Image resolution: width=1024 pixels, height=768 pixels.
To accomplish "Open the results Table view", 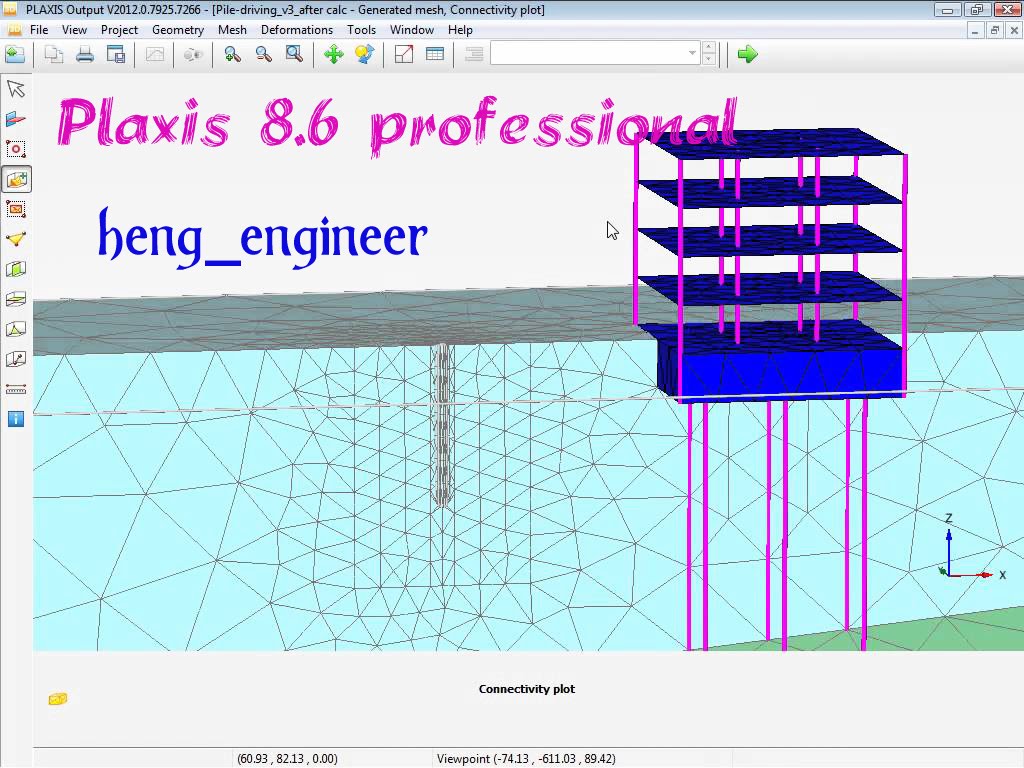I will click(433, 54).
